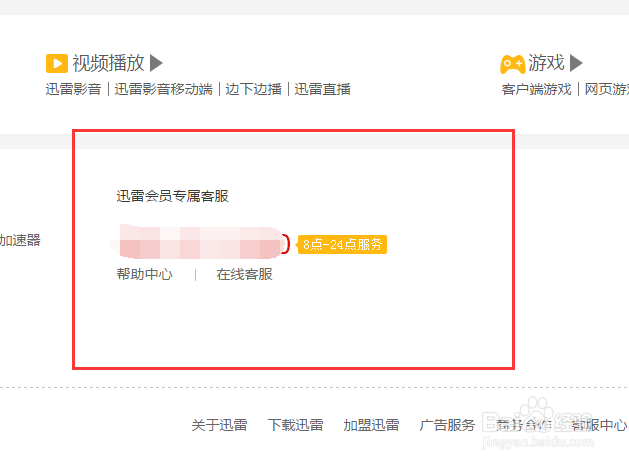The width and height of the screenshot is (629, 464).
Task: Open 加盟迅雷 footer link
Action: (371, 425)
